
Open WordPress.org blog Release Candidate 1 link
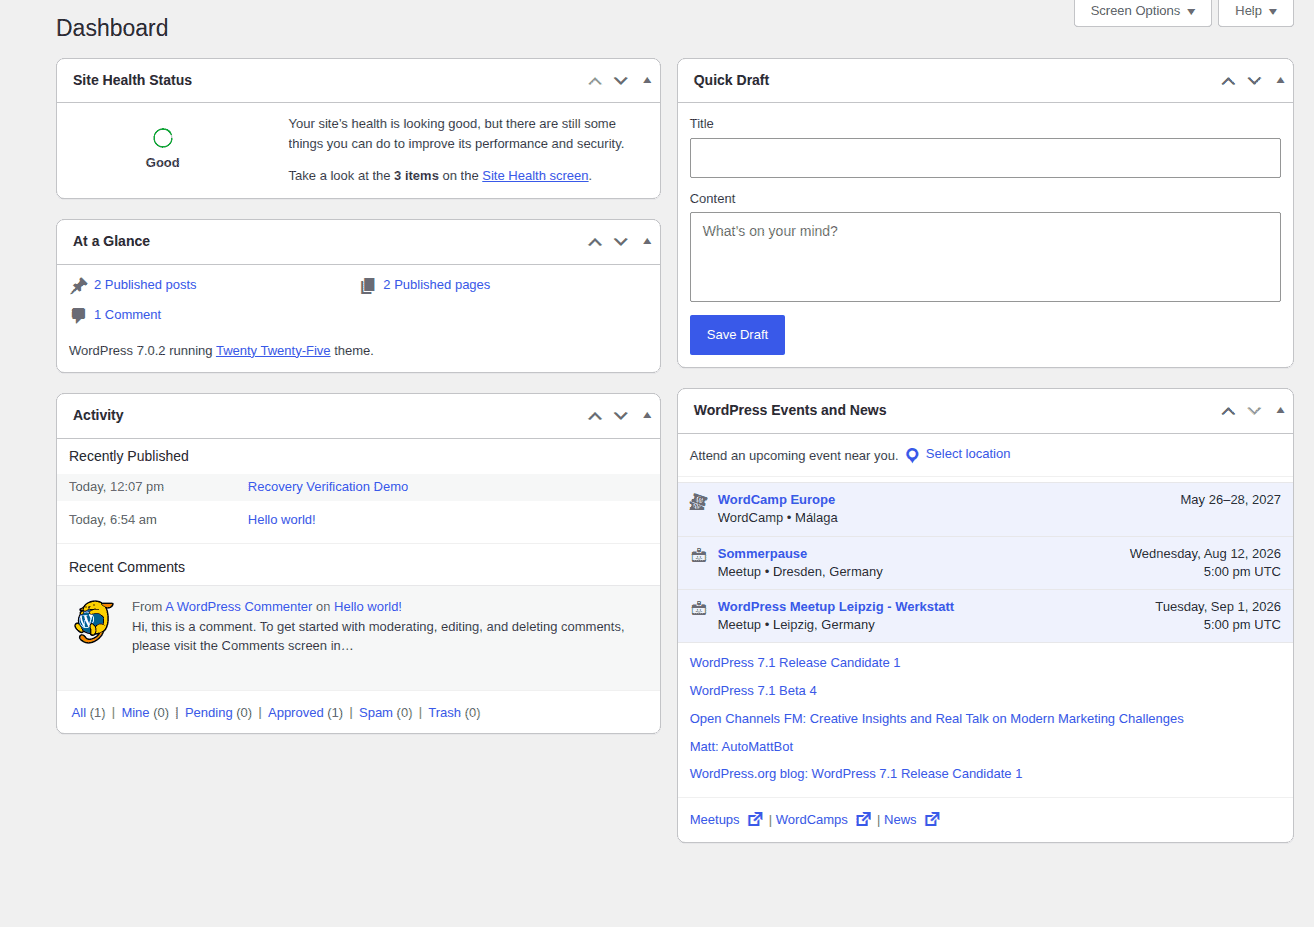[856, 774]
